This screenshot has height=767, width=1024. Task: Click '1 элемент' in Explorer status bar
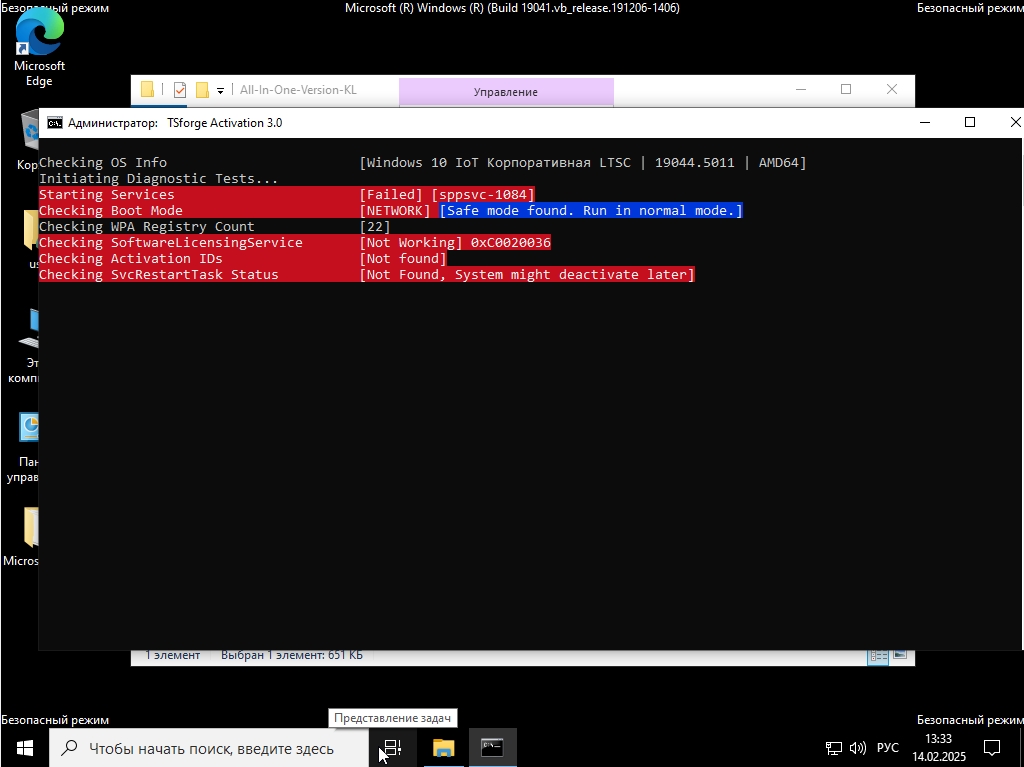(x=172, y=655)
